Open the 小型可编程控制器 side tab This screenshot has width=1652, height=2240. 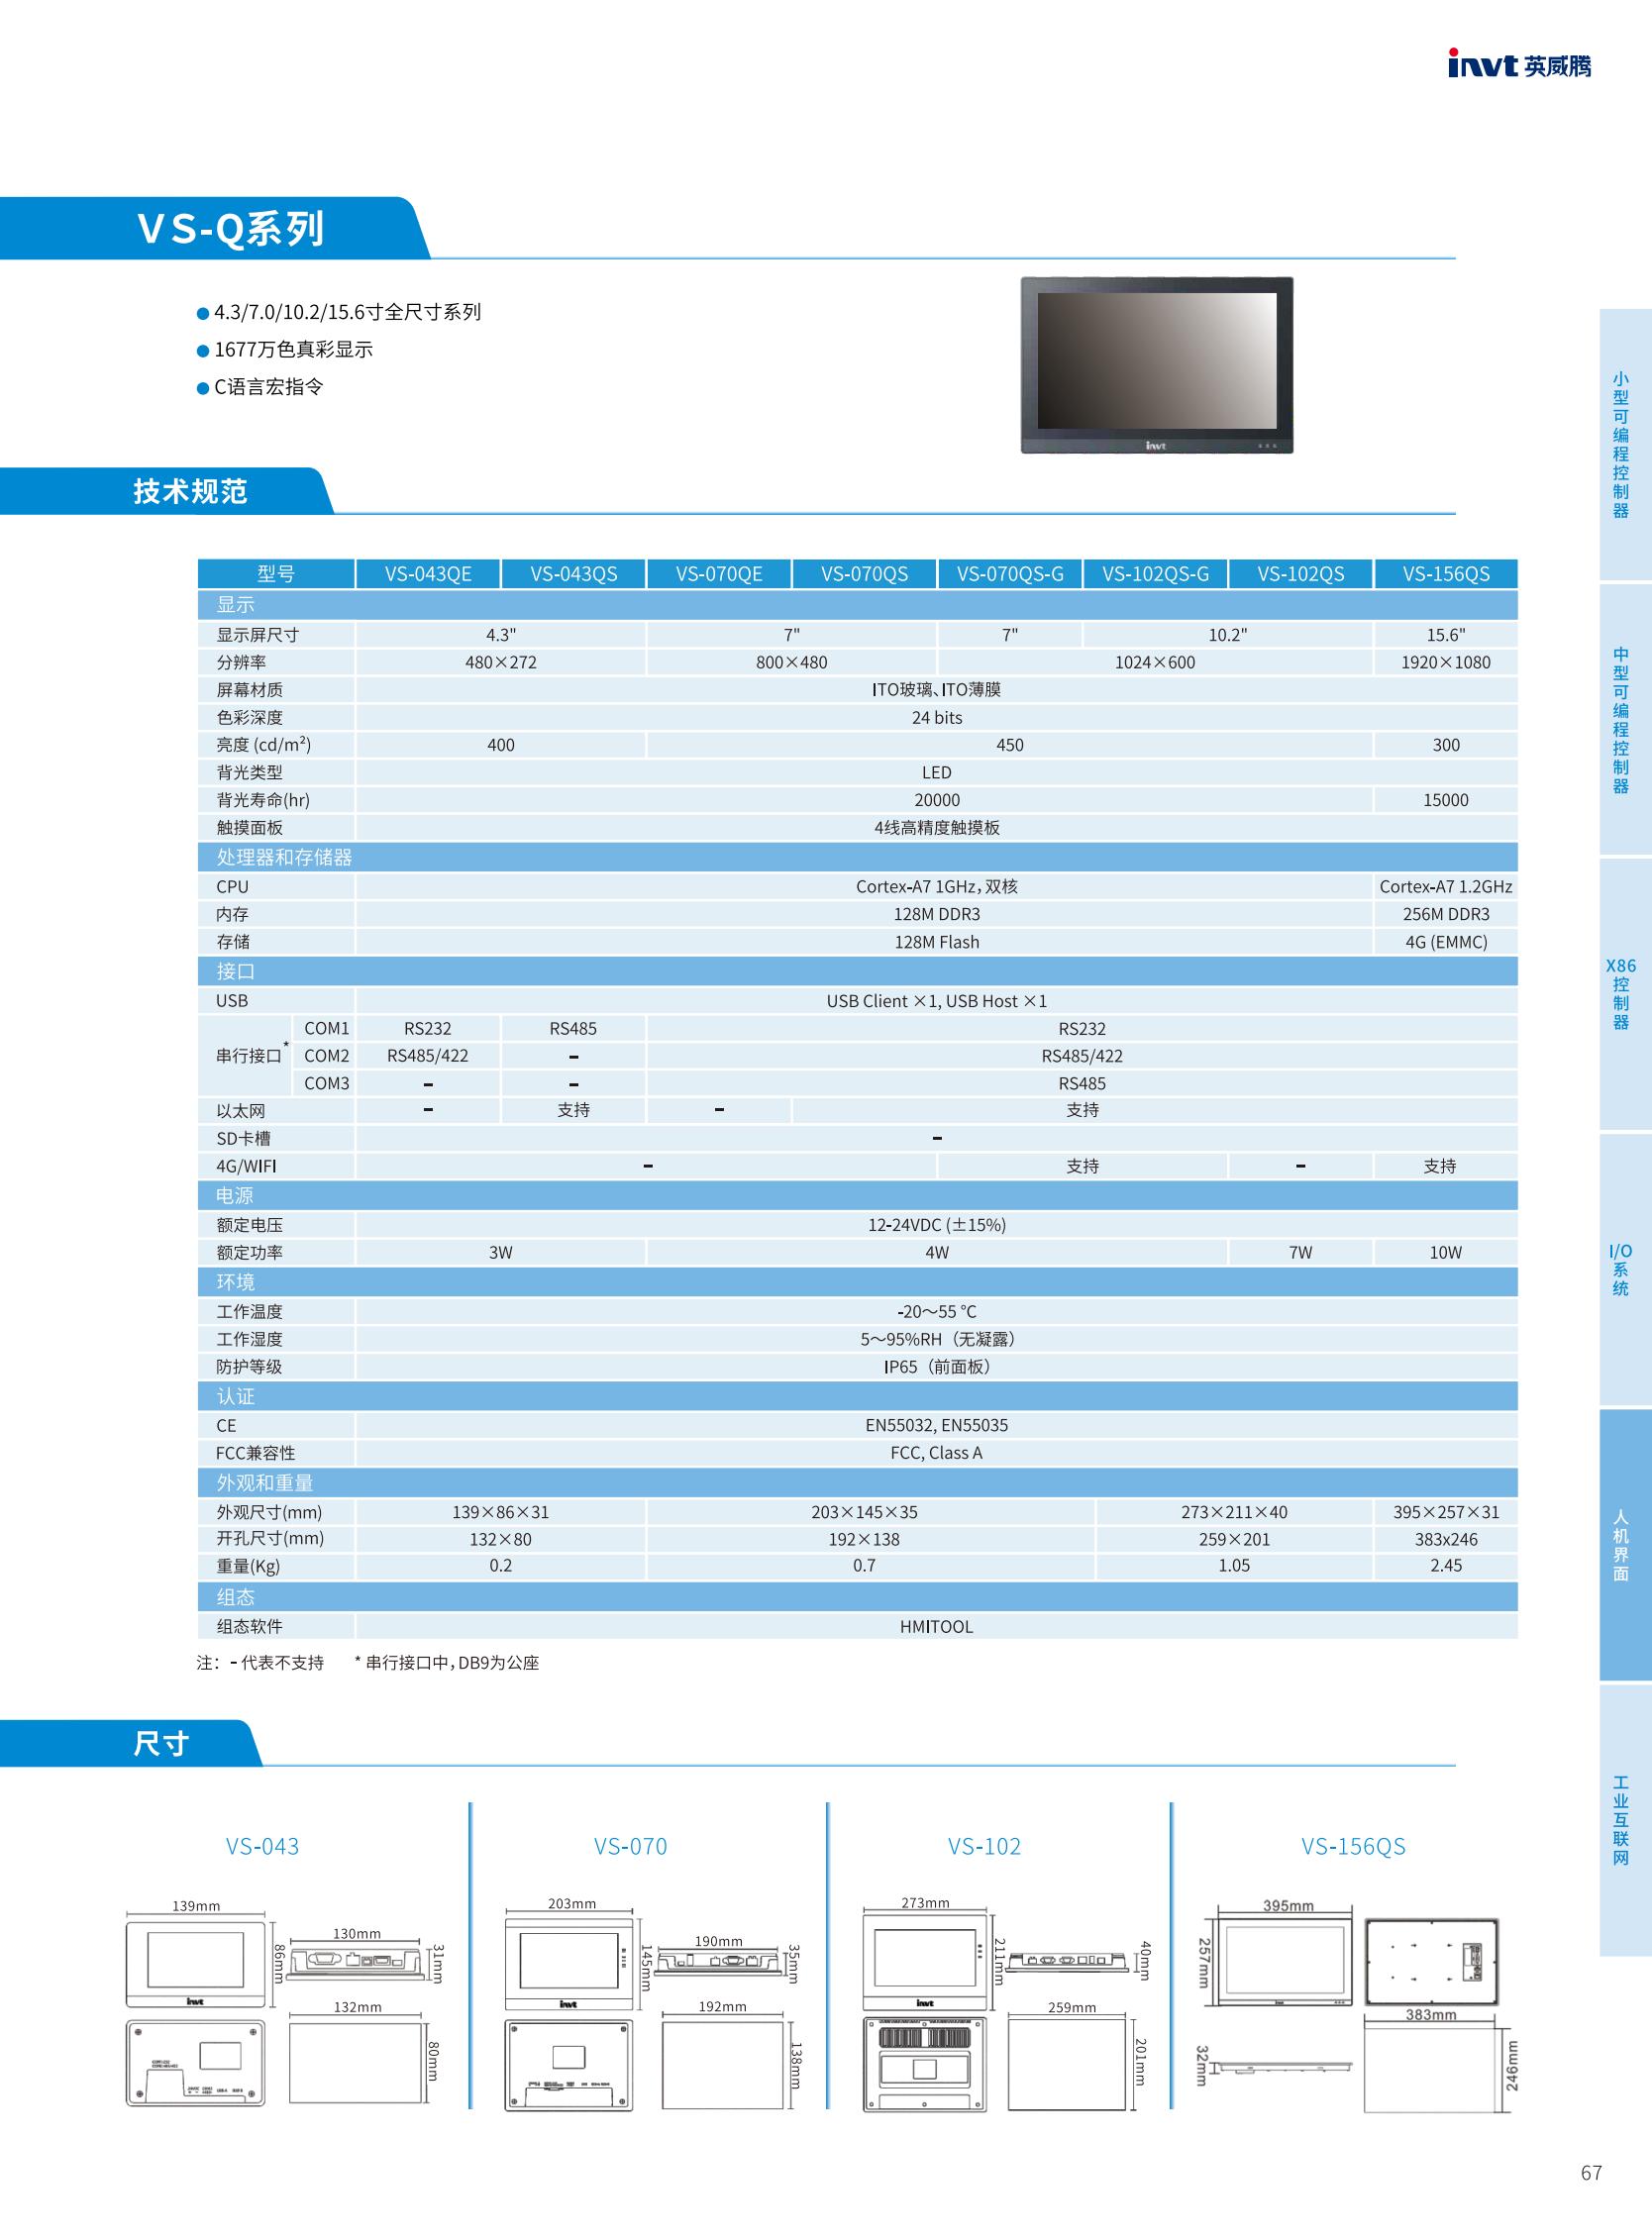[1625, 445]
